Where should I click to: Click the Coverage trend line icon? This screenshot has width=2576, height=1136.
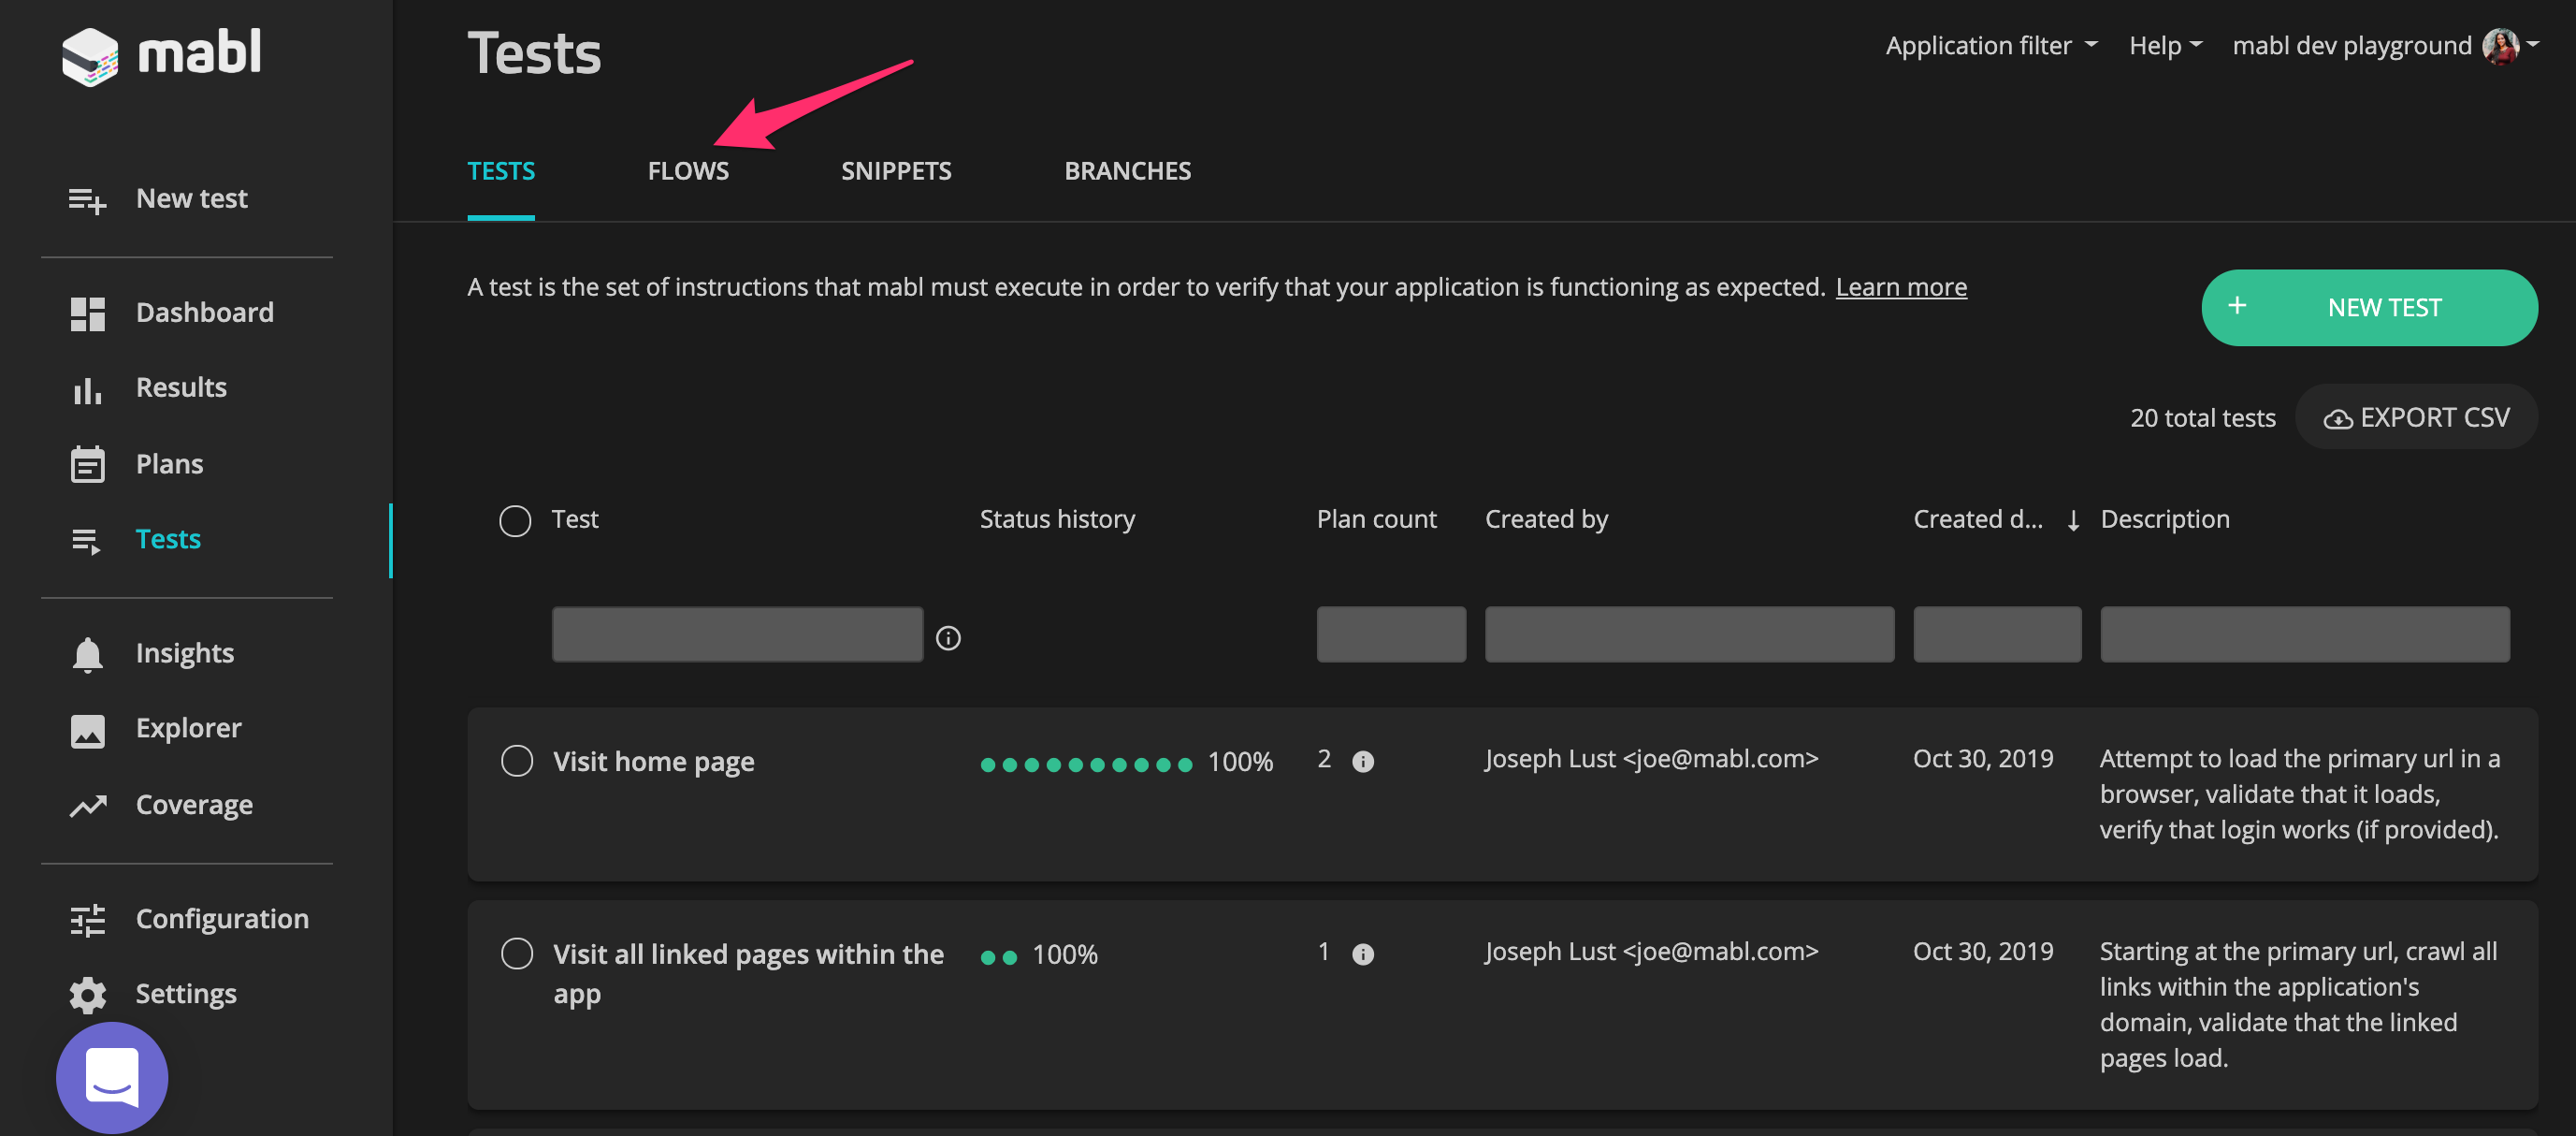pyautogui.click(x=87, y=806)
